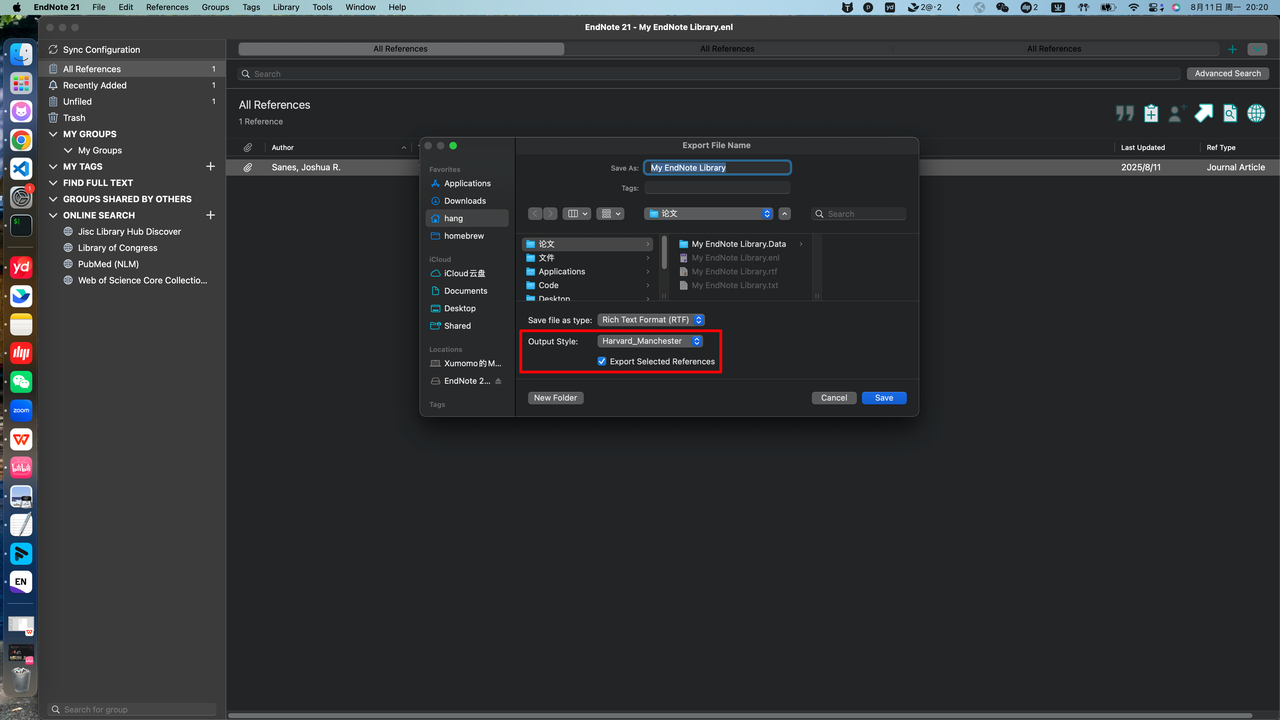This screenshot has height=720, width=1280.
Task: Click the Advanced Search button
Action: [1227, 73]
